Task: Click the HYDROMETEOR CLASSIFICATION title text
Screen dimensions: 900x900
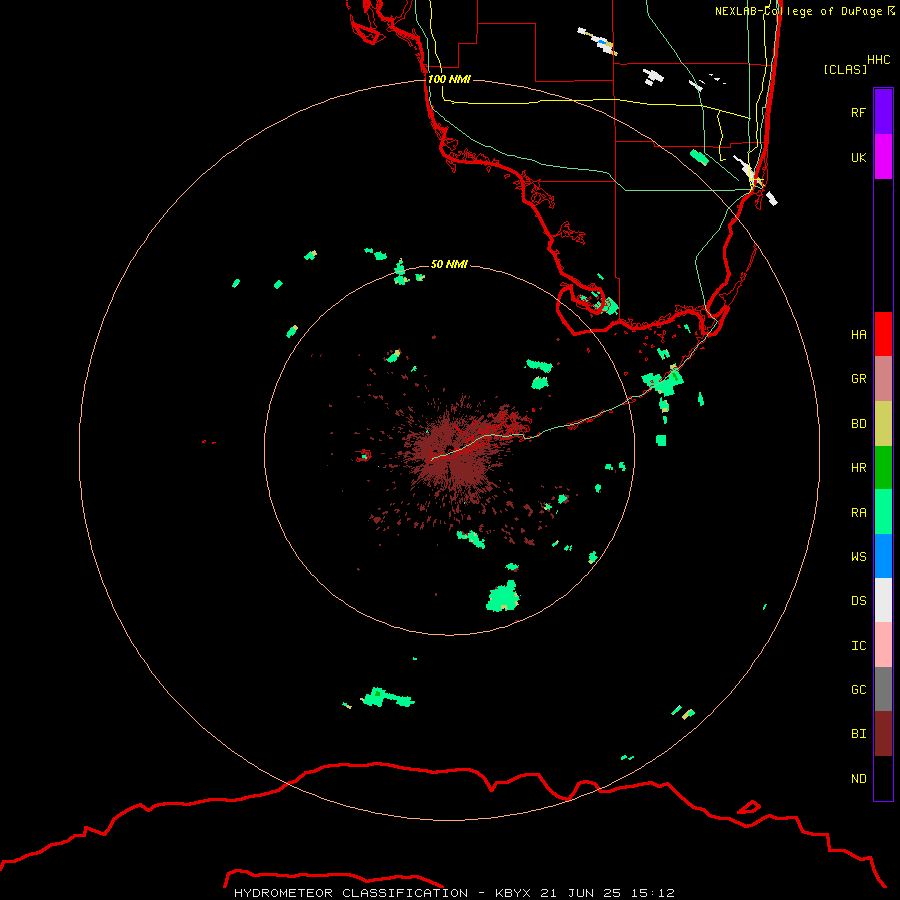Action: (x=351, y=893)
